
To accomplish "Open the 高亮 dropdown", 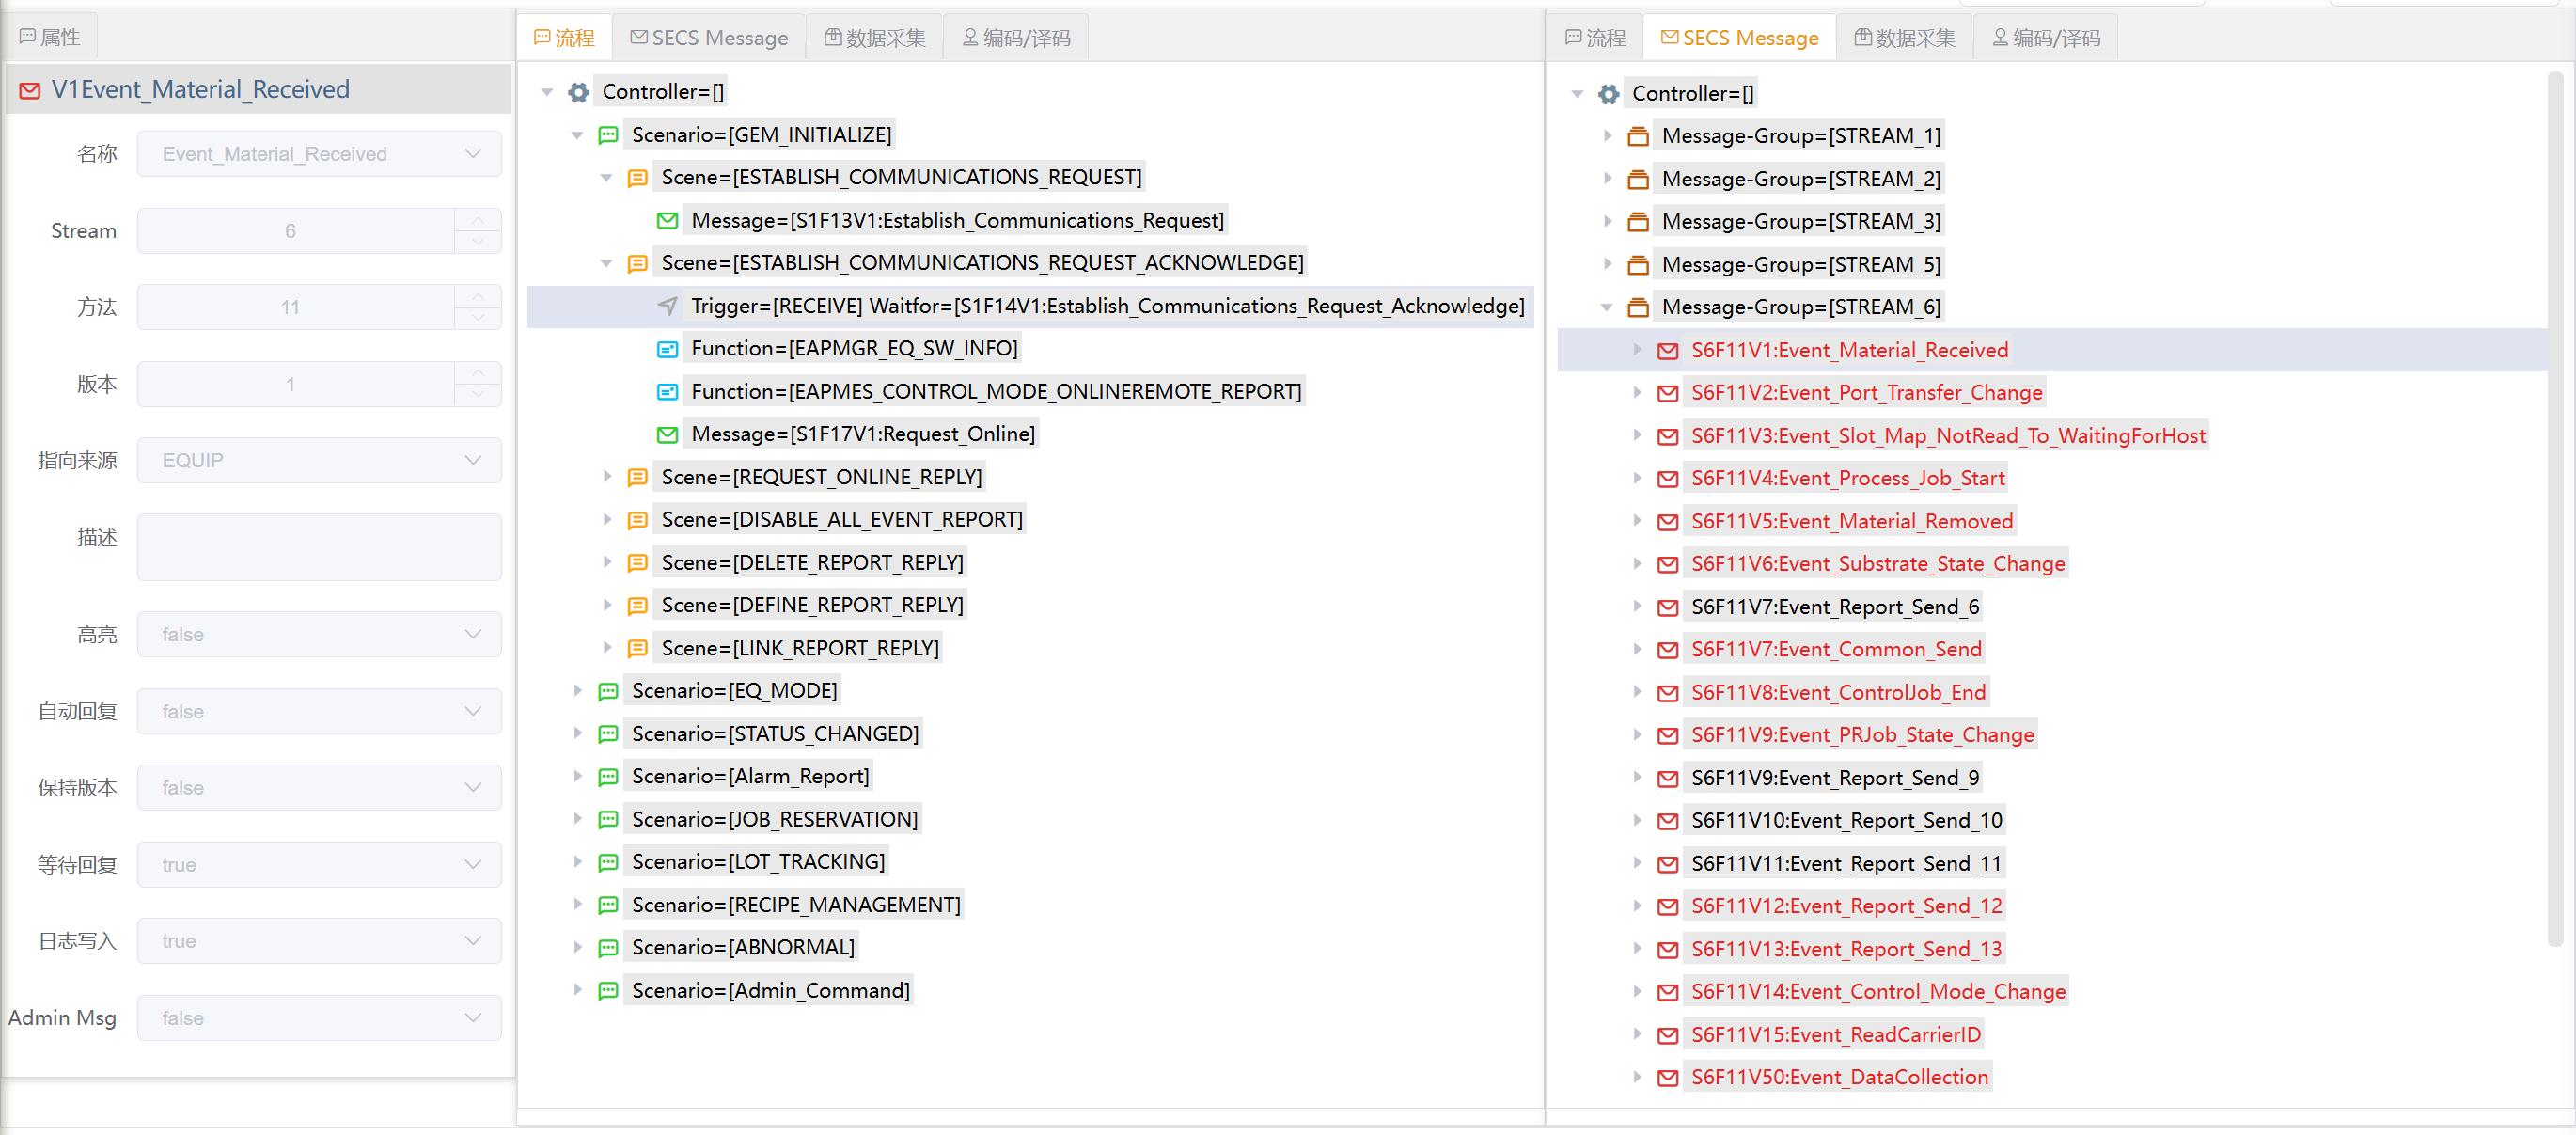I will pyautogui.click(x=319, y=634).
